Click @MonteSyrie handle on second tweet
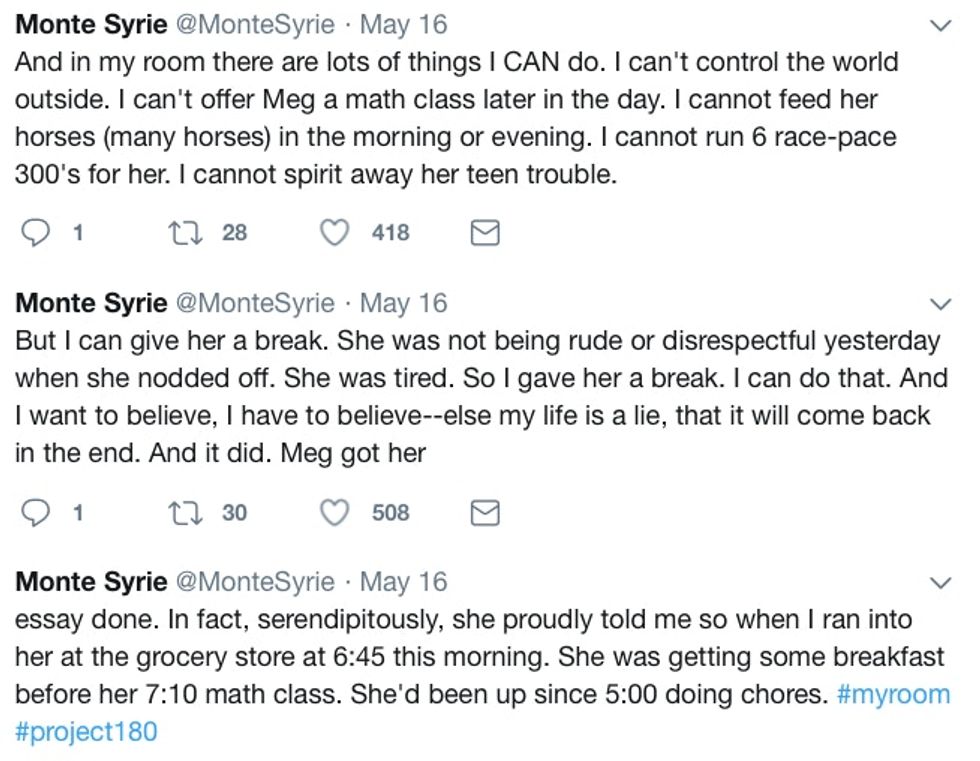This screenshot has height=761, width=980. 255,302
